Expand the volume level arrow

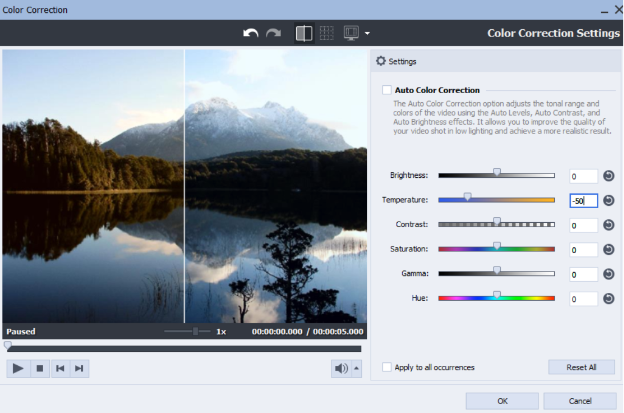[x=357, y=368]
